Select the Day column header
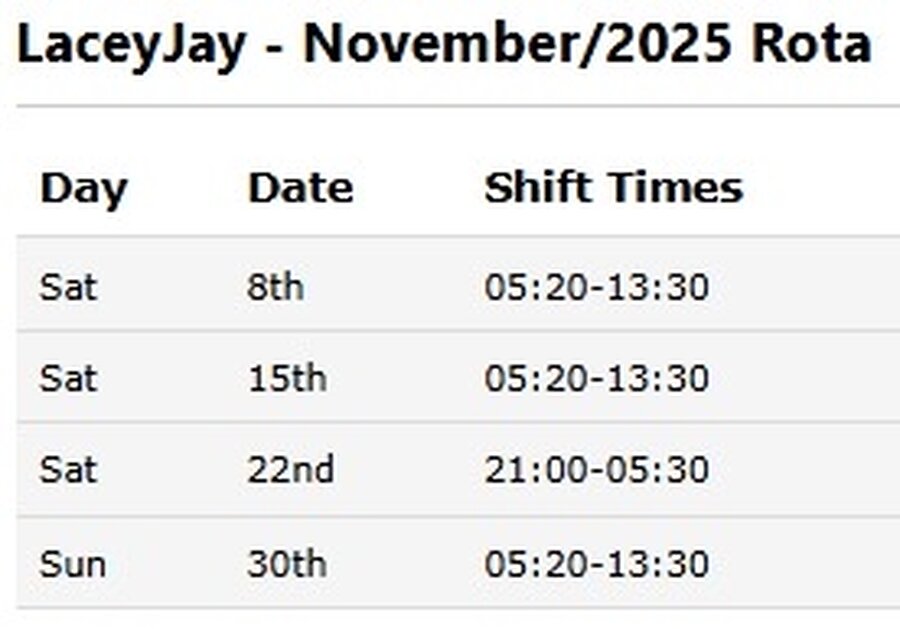 point(84,188)
